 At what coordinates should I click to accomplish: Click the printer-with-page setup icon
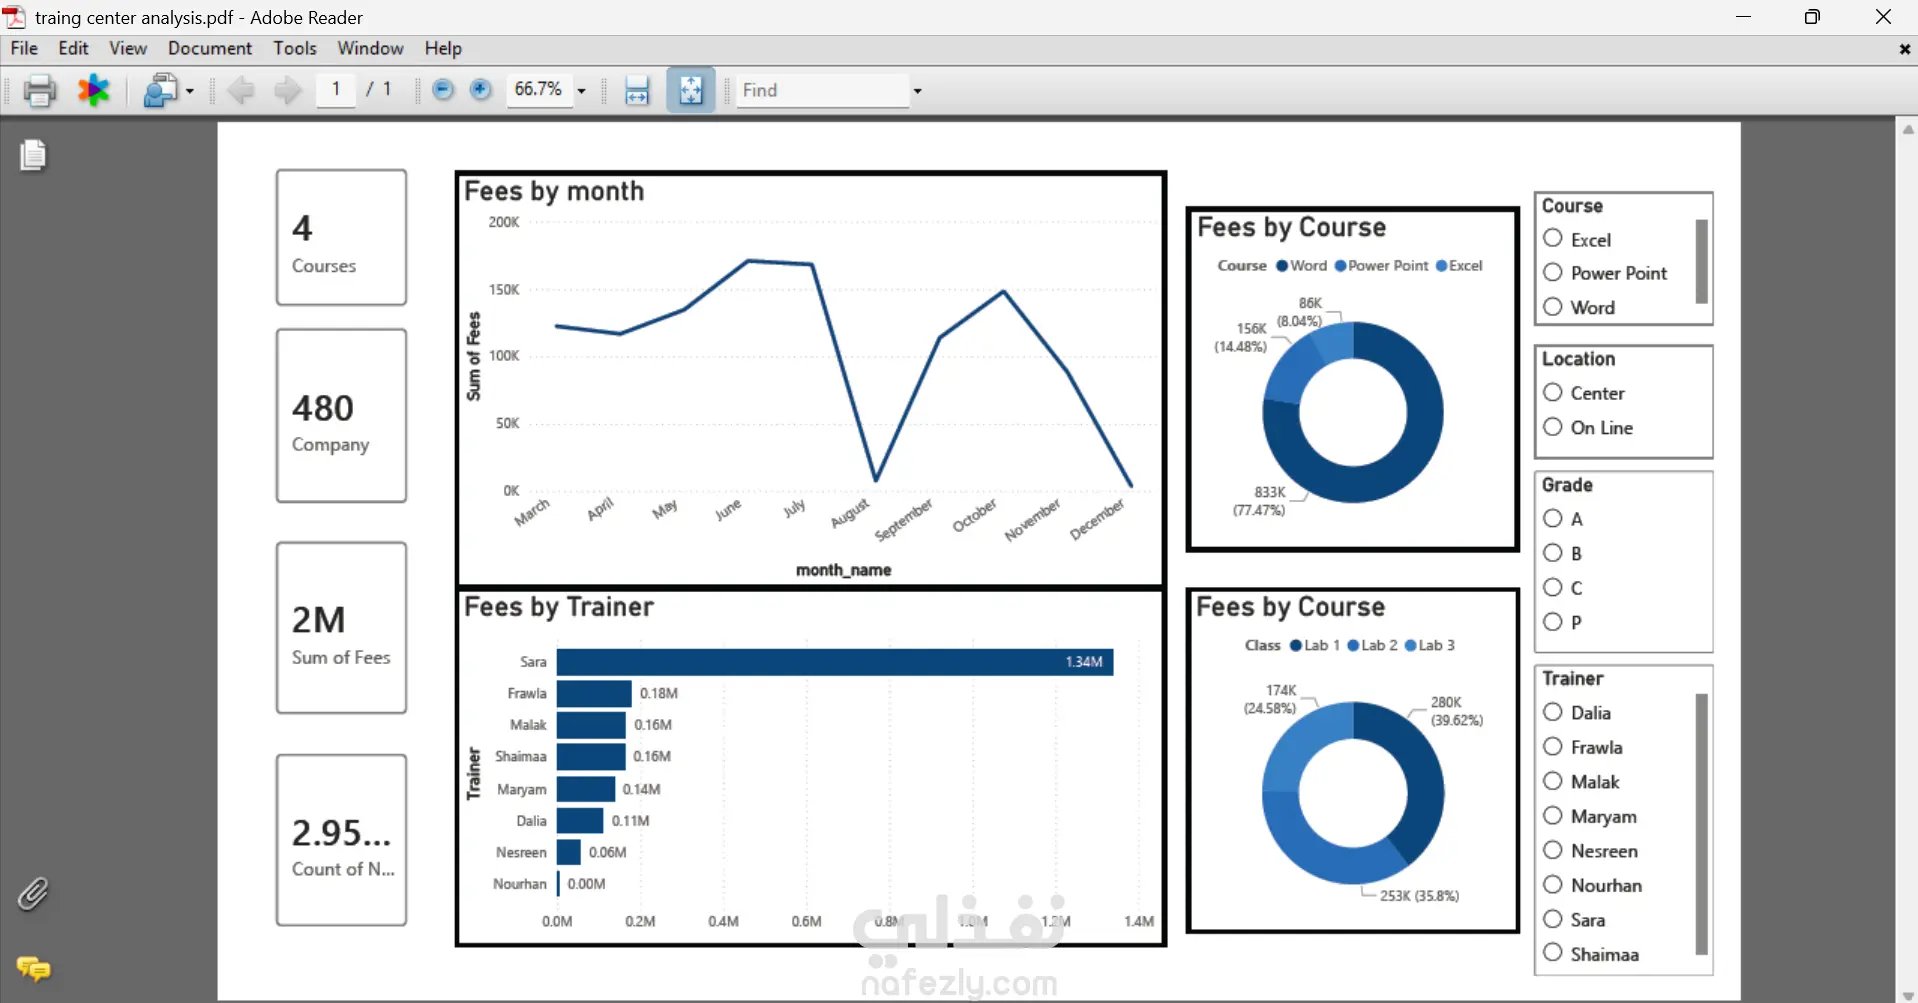tap(161, 91)
